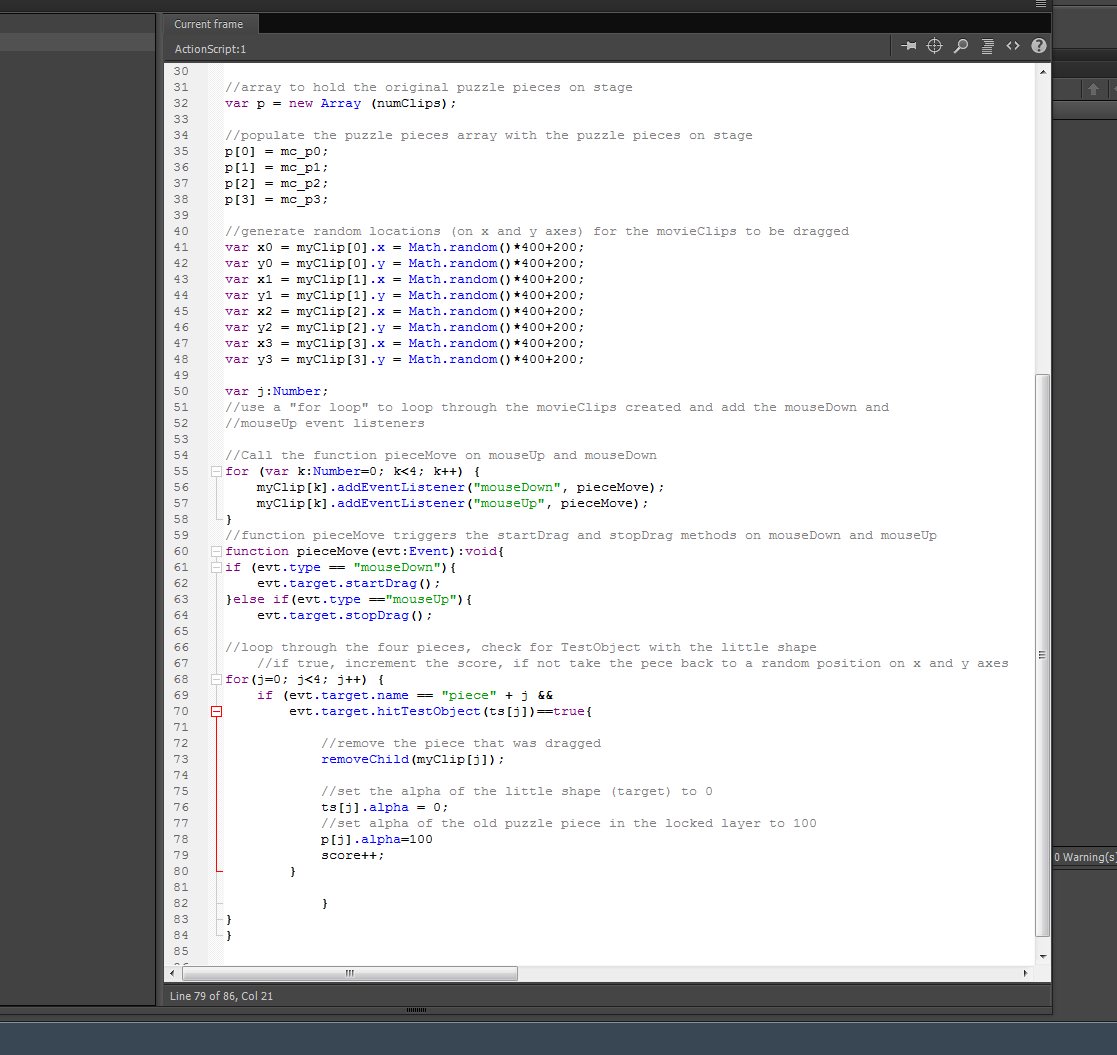The image size is (1117, 1055).
Task: Collapse the for loop at line 68
Action: 216,679
